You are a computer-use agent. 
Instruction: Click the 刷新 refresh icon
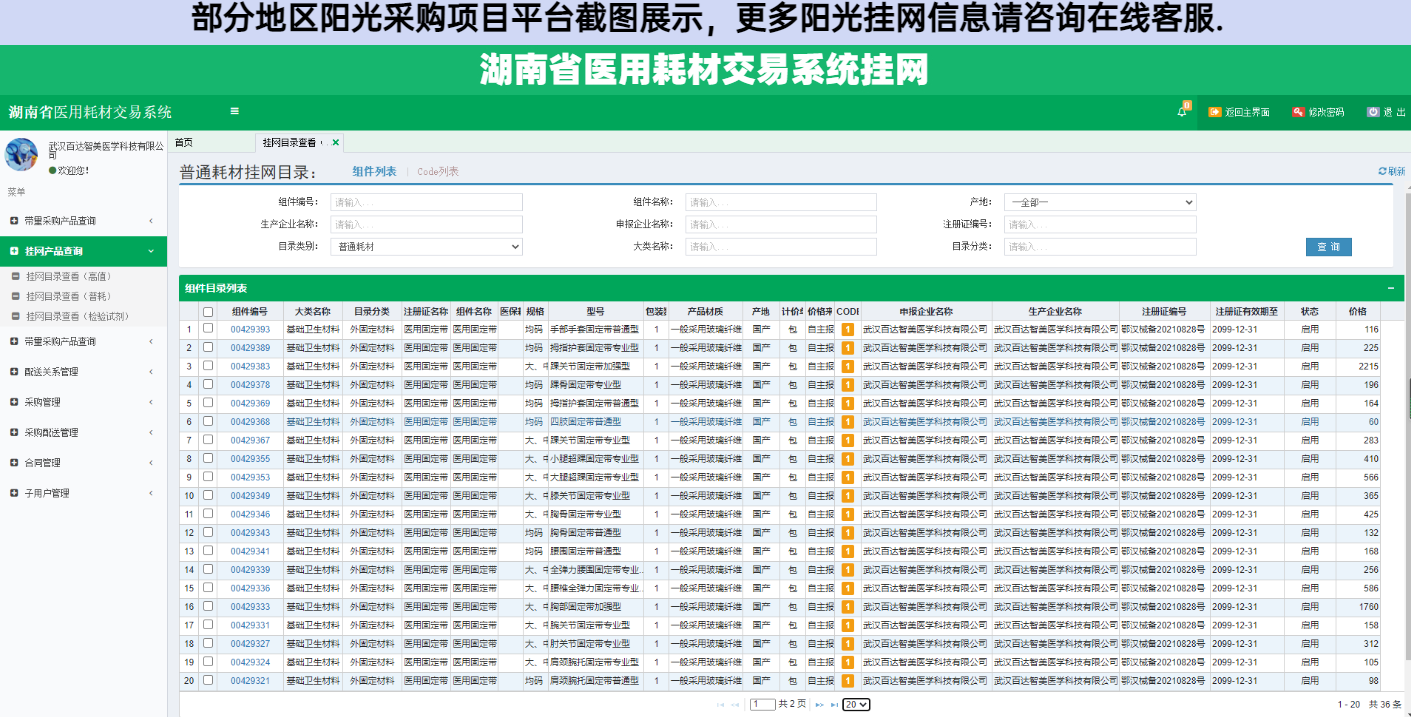tap(1382, 172)
